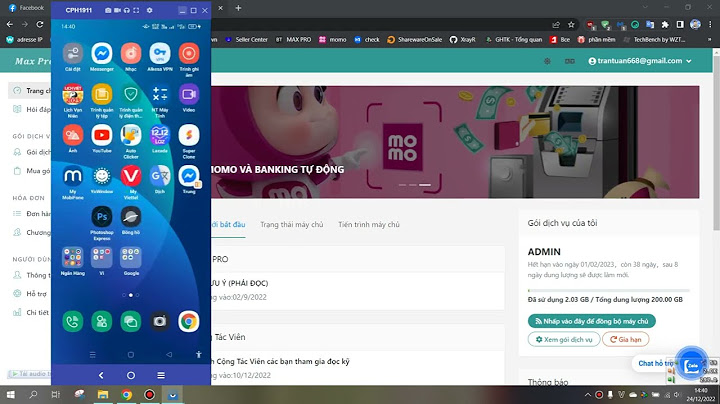Viewport: 720px width, 404px height.
Task: Launch Chrome from the phone dock
Action: click(189, 322)
